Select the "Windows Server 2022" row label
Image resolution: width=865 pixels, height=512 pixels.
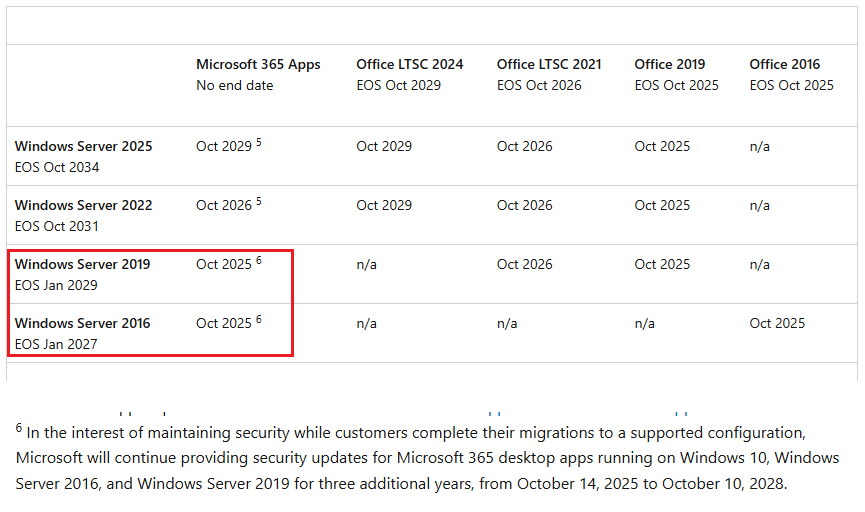[x=83, y=205]
